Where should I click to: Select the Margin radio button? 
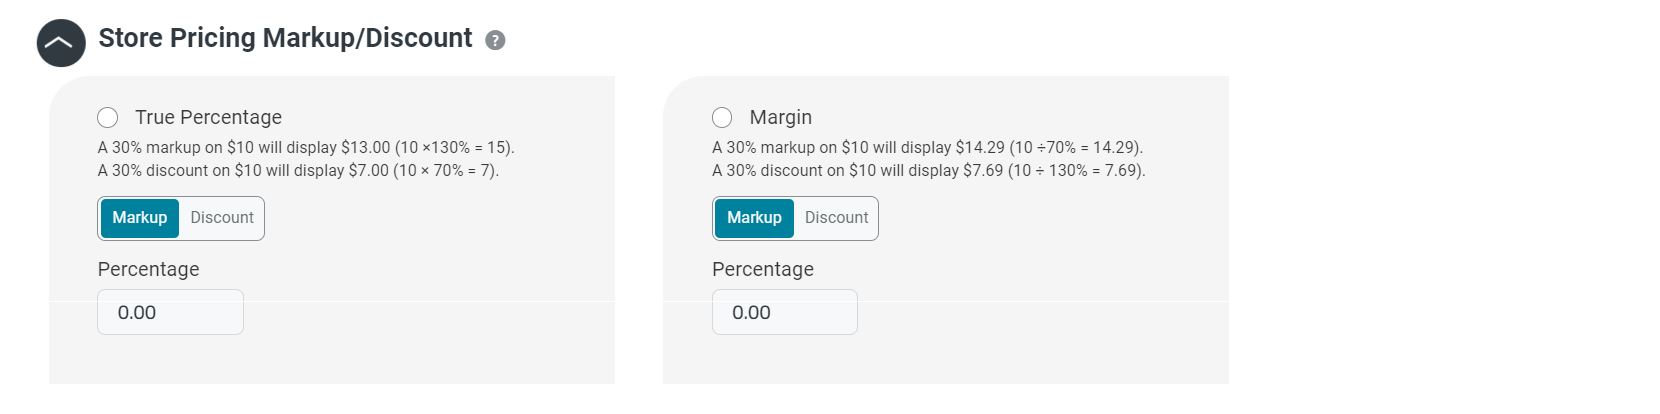point(722,117)
